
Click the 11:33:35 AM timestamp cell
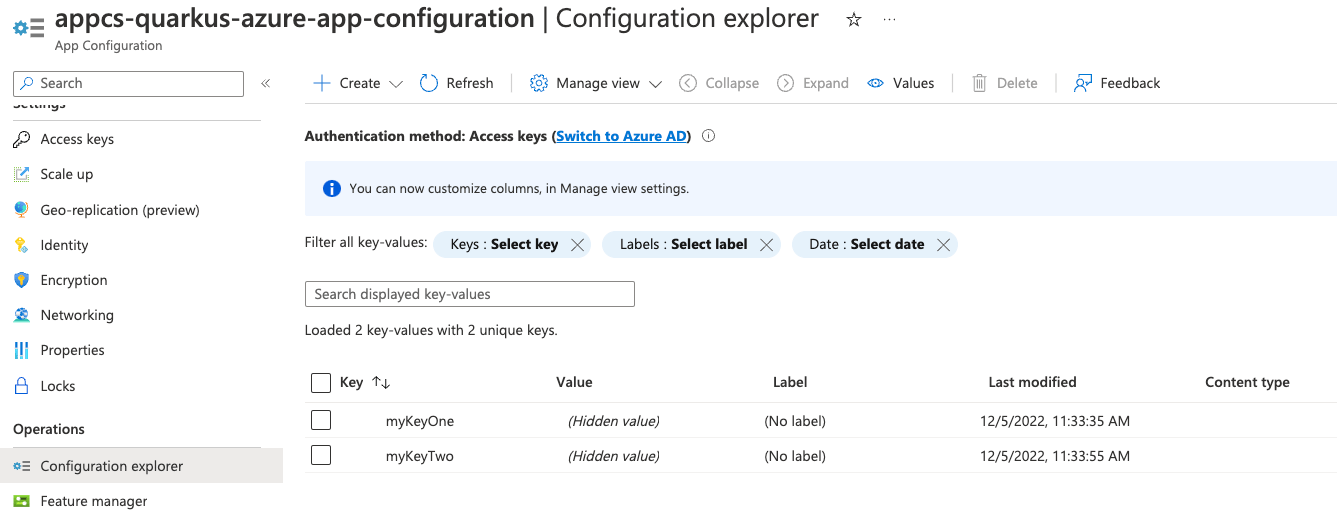1055,421
